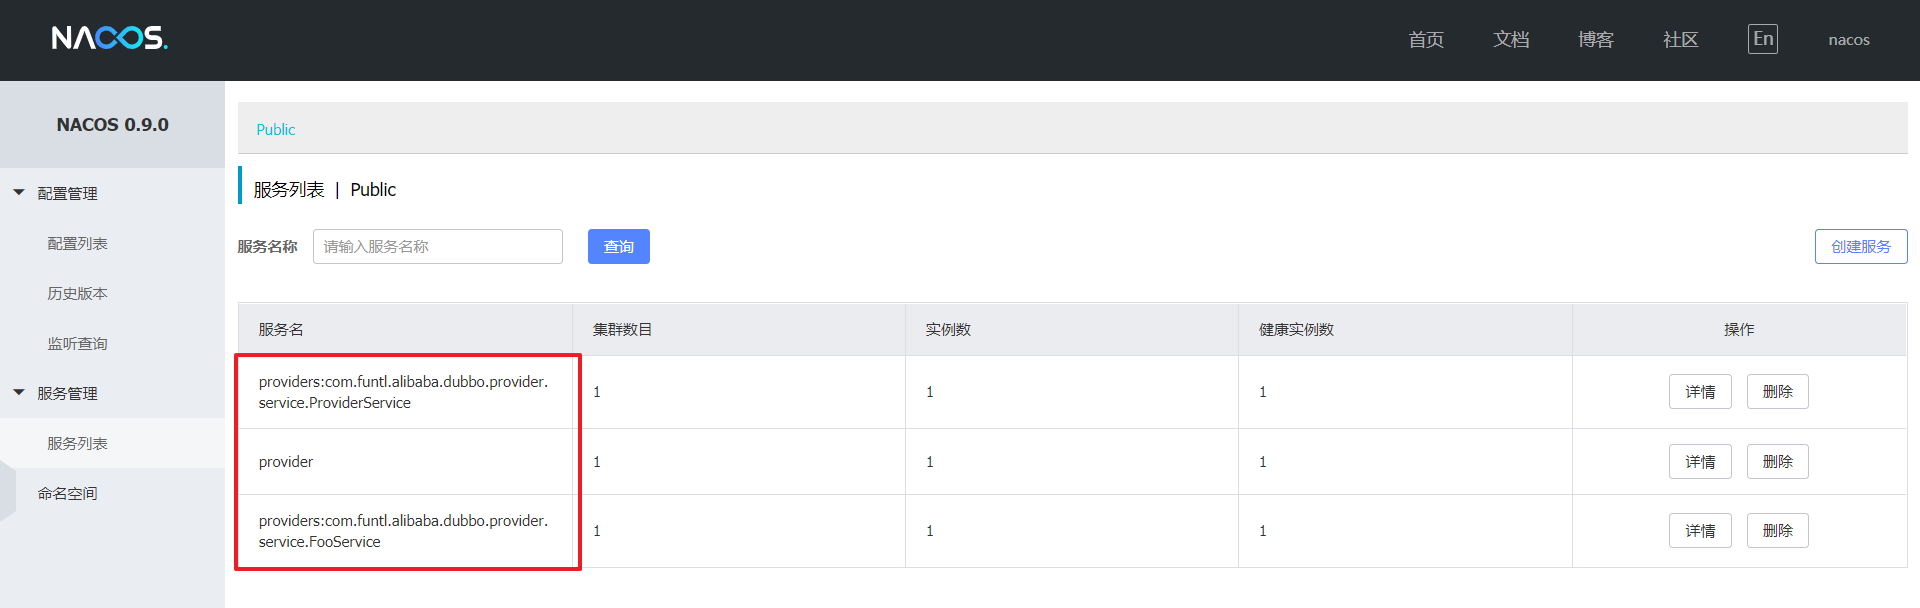Image resolution: width=1920 pixels, height=608 pixels.
Task: Open the nacos user menu
Action: (x=1849, y=40)
